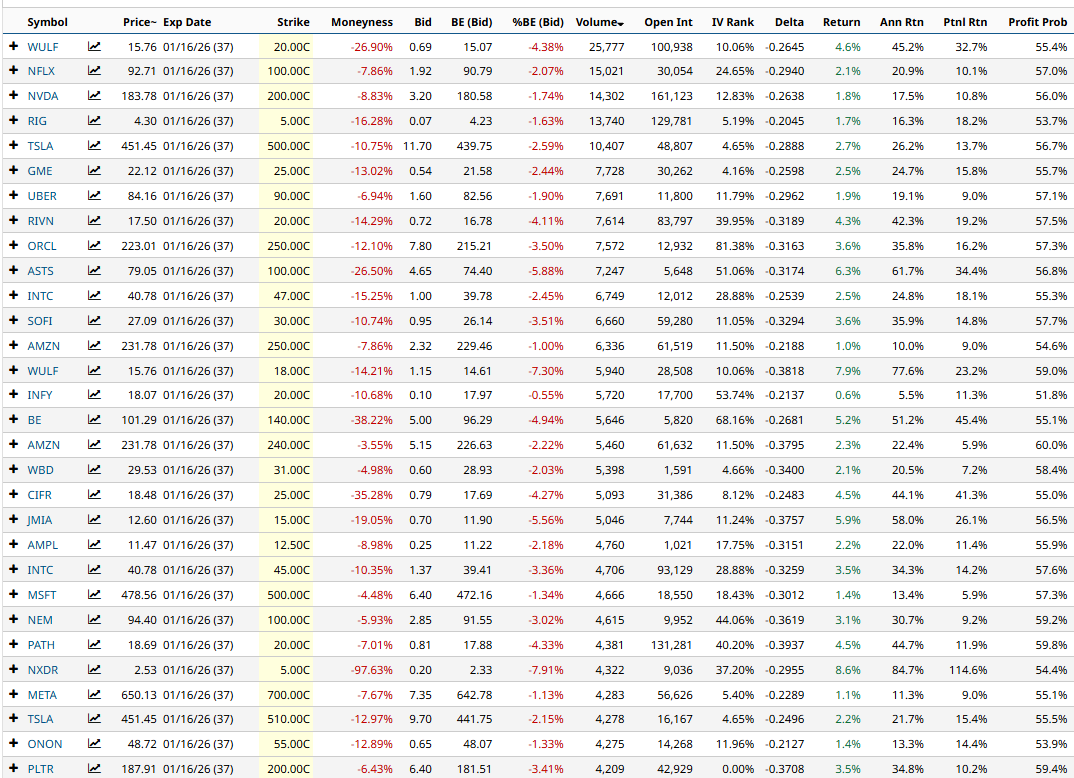Select the 200.00C strike in NVDA row
Screen dimensions: 1074x778
point(288,96)
